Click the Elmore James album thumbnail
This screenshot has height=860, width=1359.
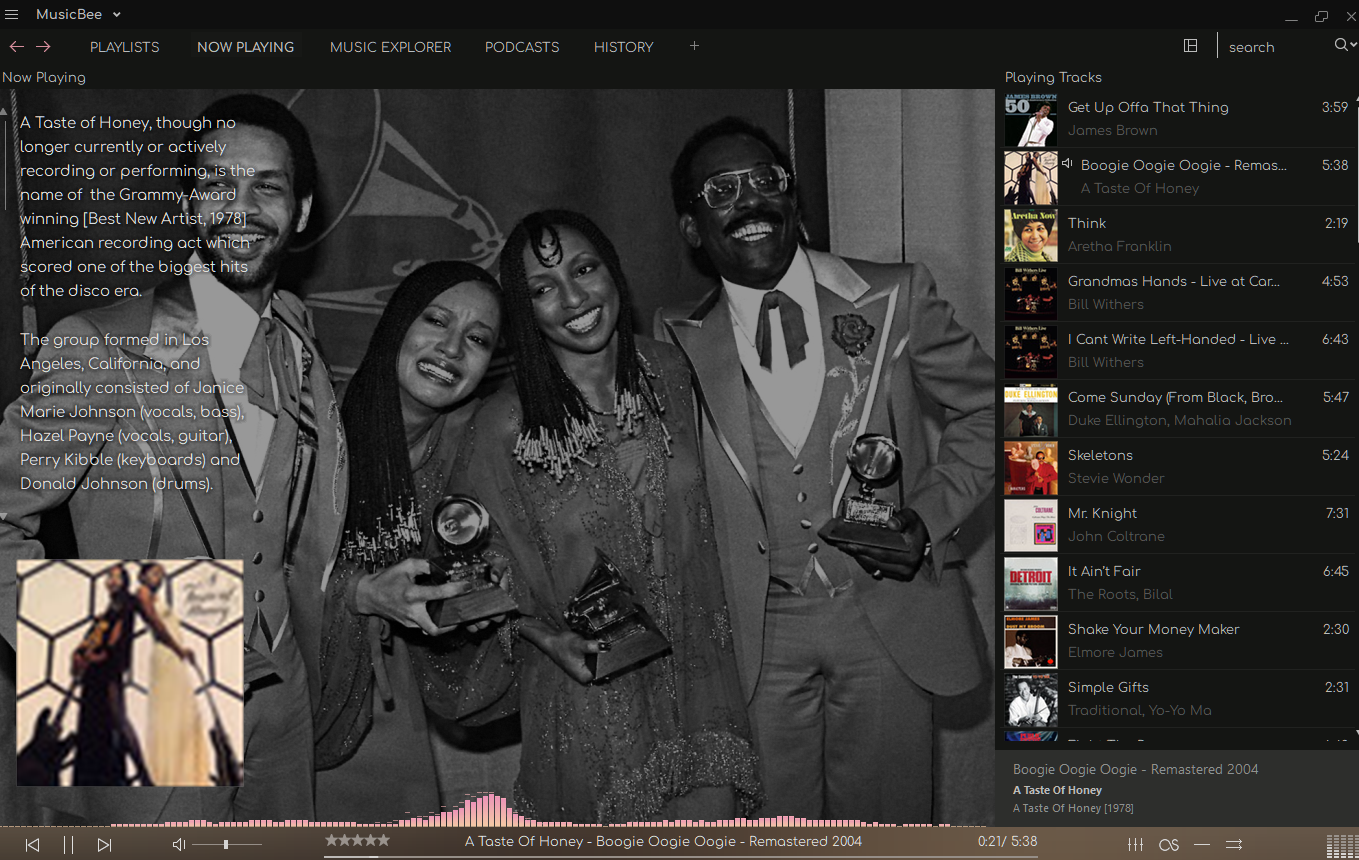click(1030, 642)
